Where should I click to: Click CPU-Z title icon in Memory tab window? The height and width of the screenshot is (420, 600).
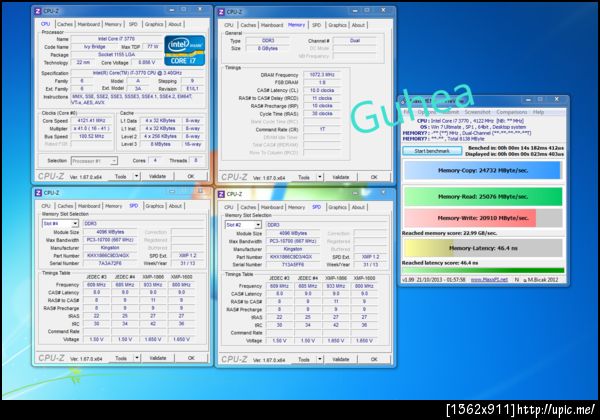221,12
